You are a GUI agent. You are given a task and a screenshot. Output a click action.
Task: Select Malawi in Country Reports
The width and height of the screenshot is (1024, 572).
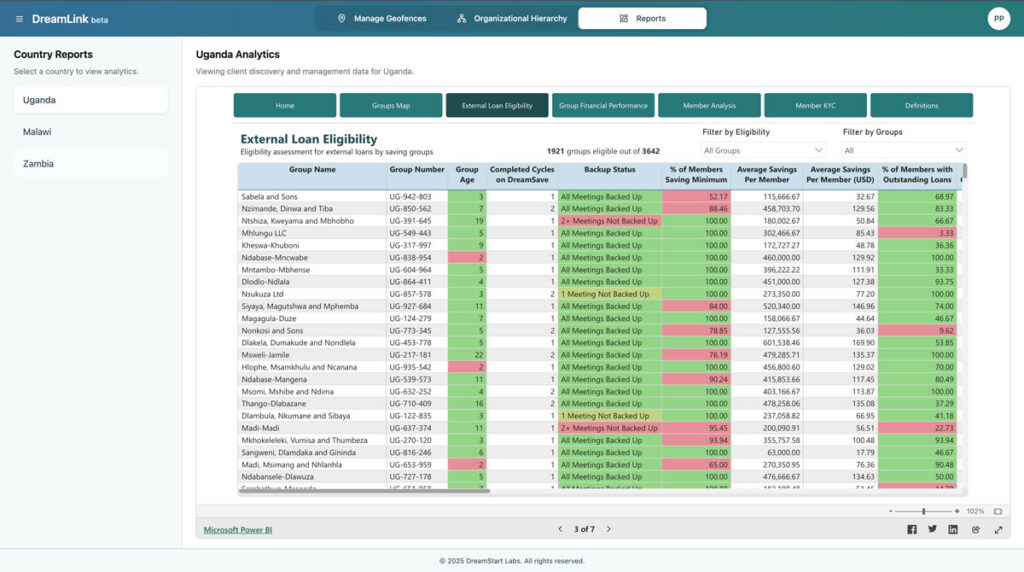(37, 132)
